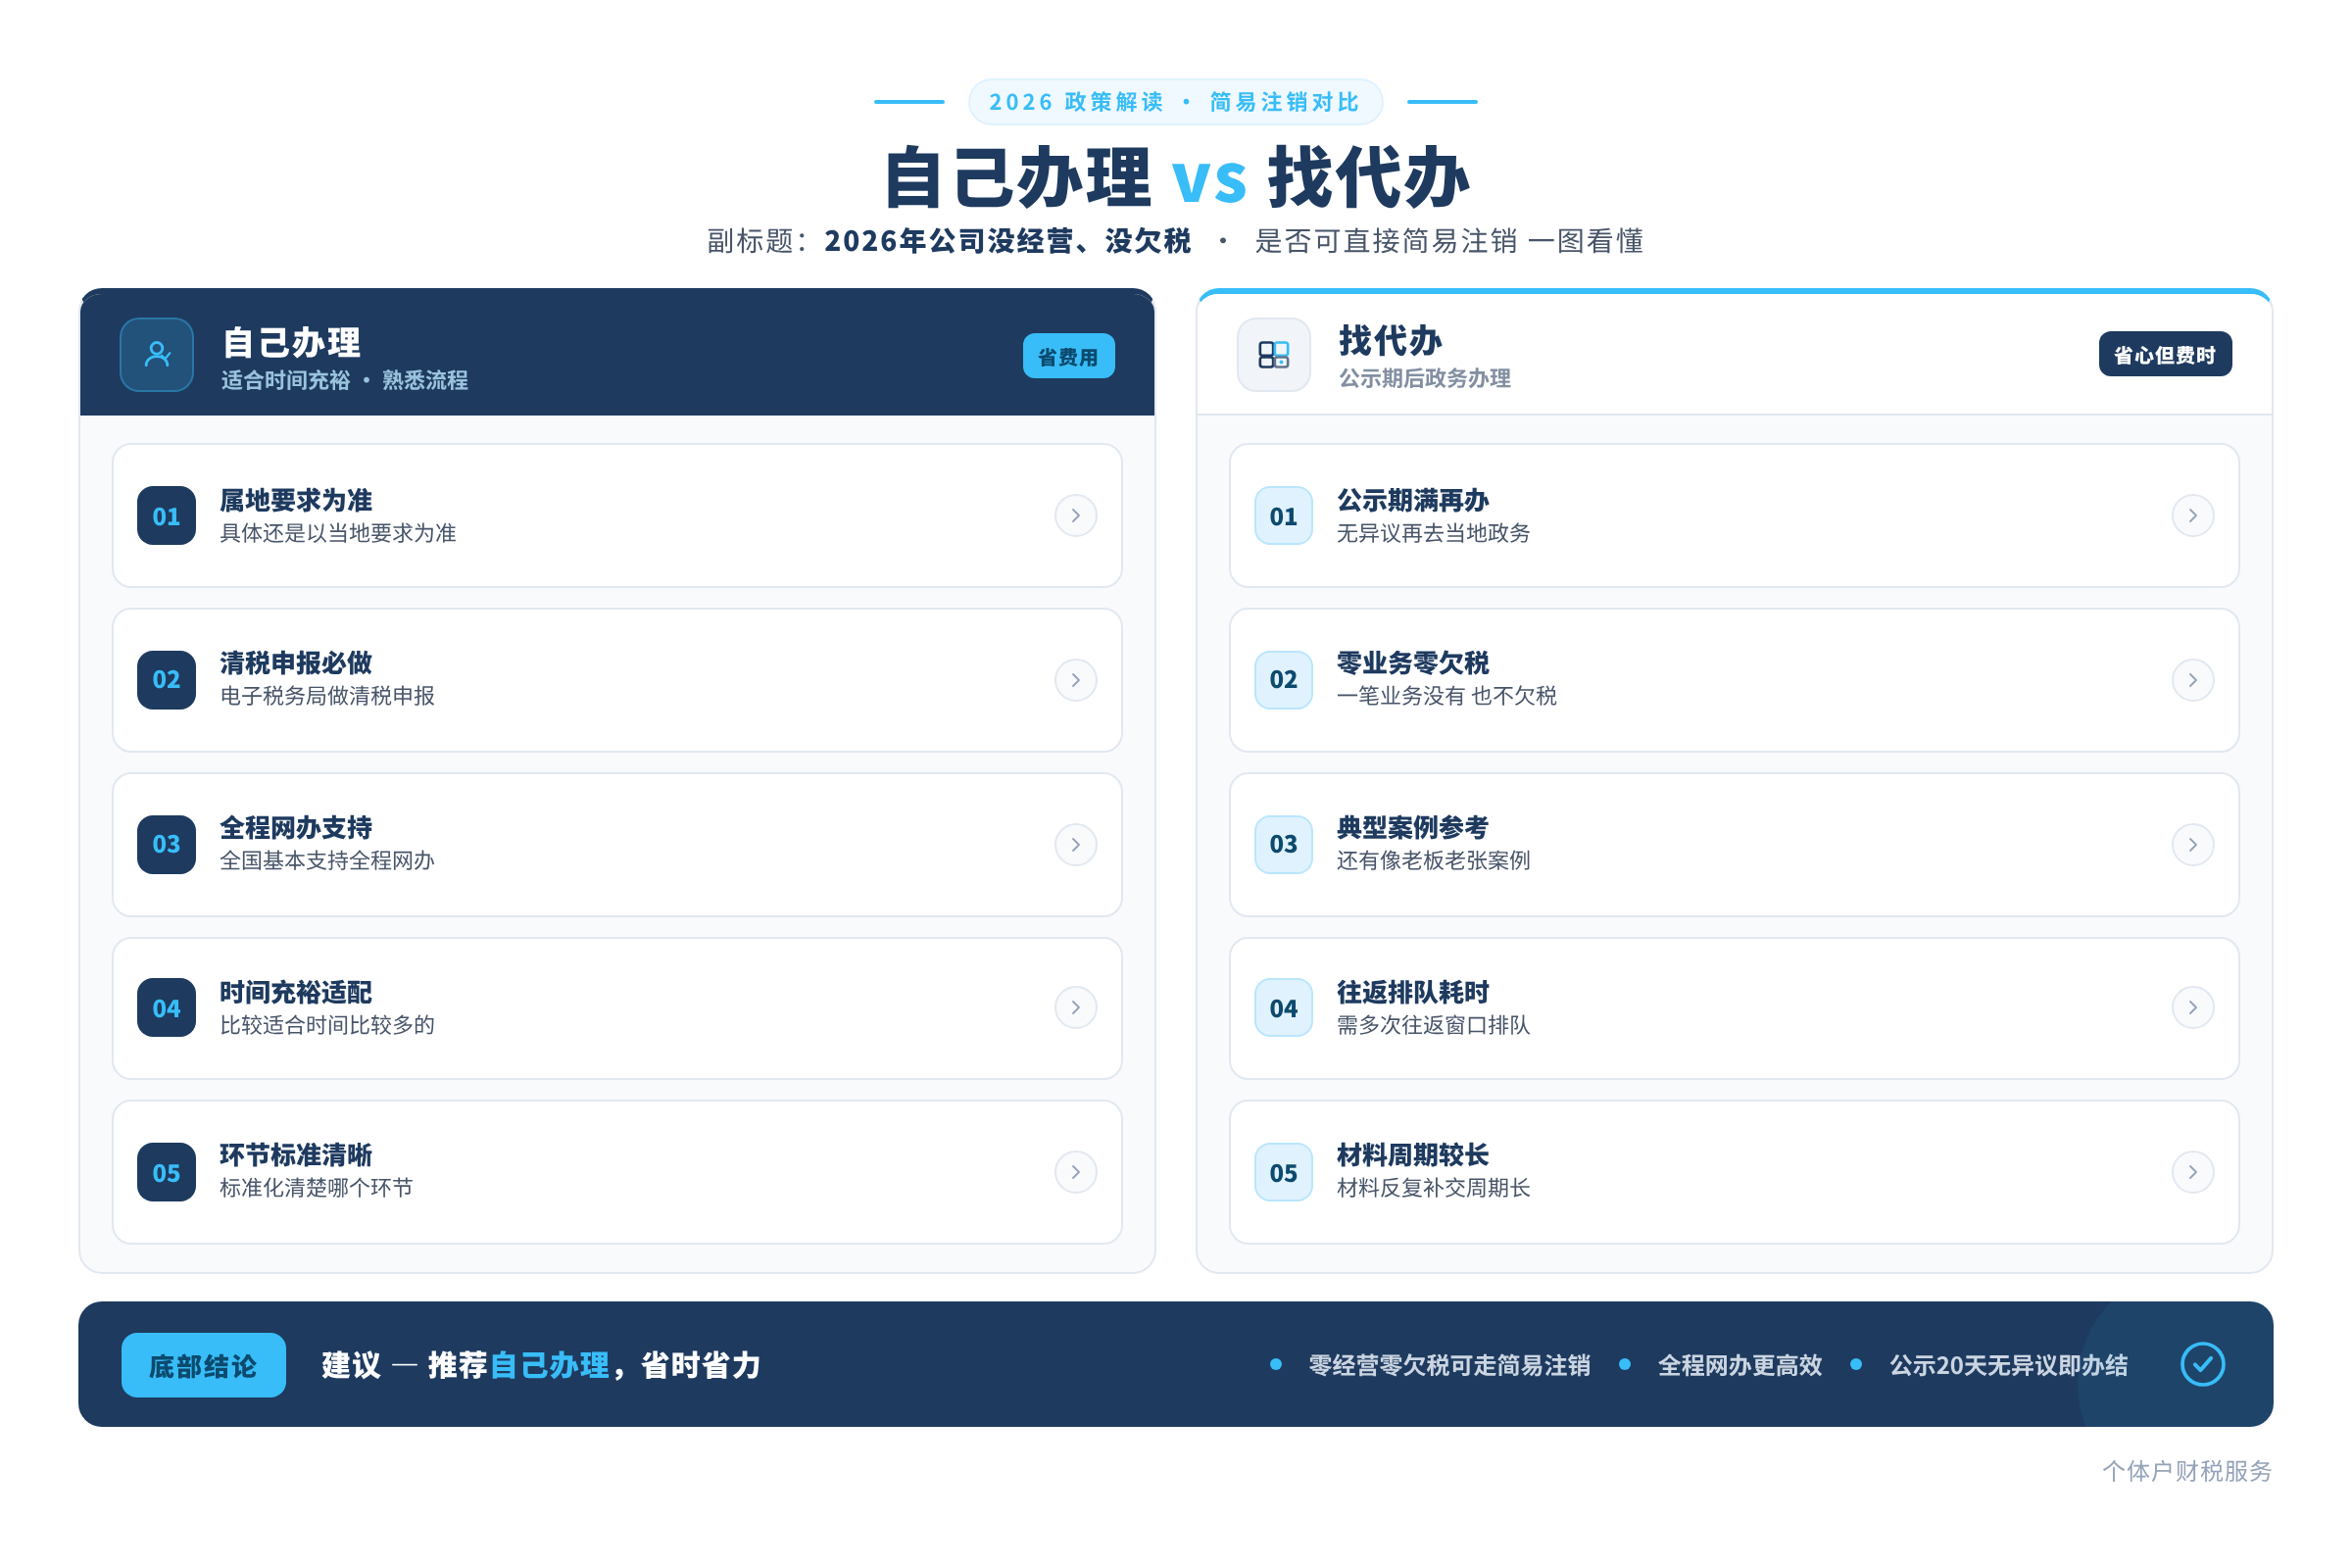Viewport: 2352px width, 1568px height.
Task: Open the 典型案例参考 card chevron
Action: pos(2193,845)
